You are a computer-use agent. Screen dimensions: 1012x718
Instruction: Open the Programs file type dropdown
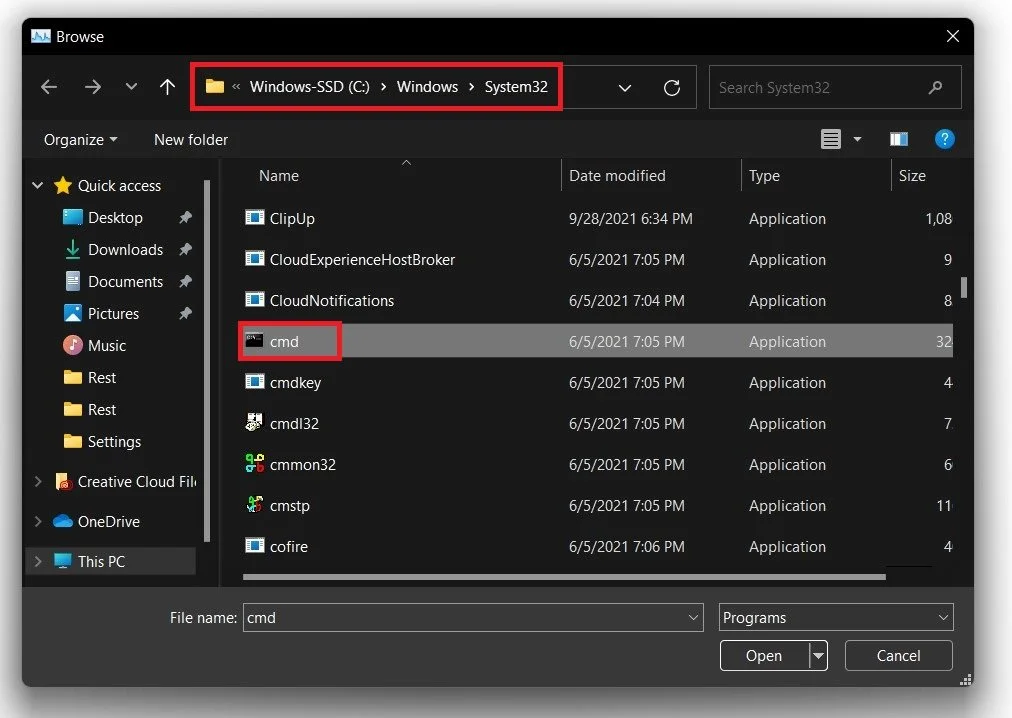[836, 617]
